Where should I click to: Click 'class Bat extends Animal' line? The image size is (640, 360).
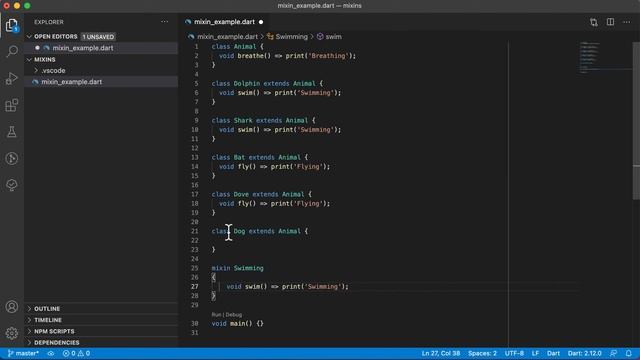click(260, 157)
